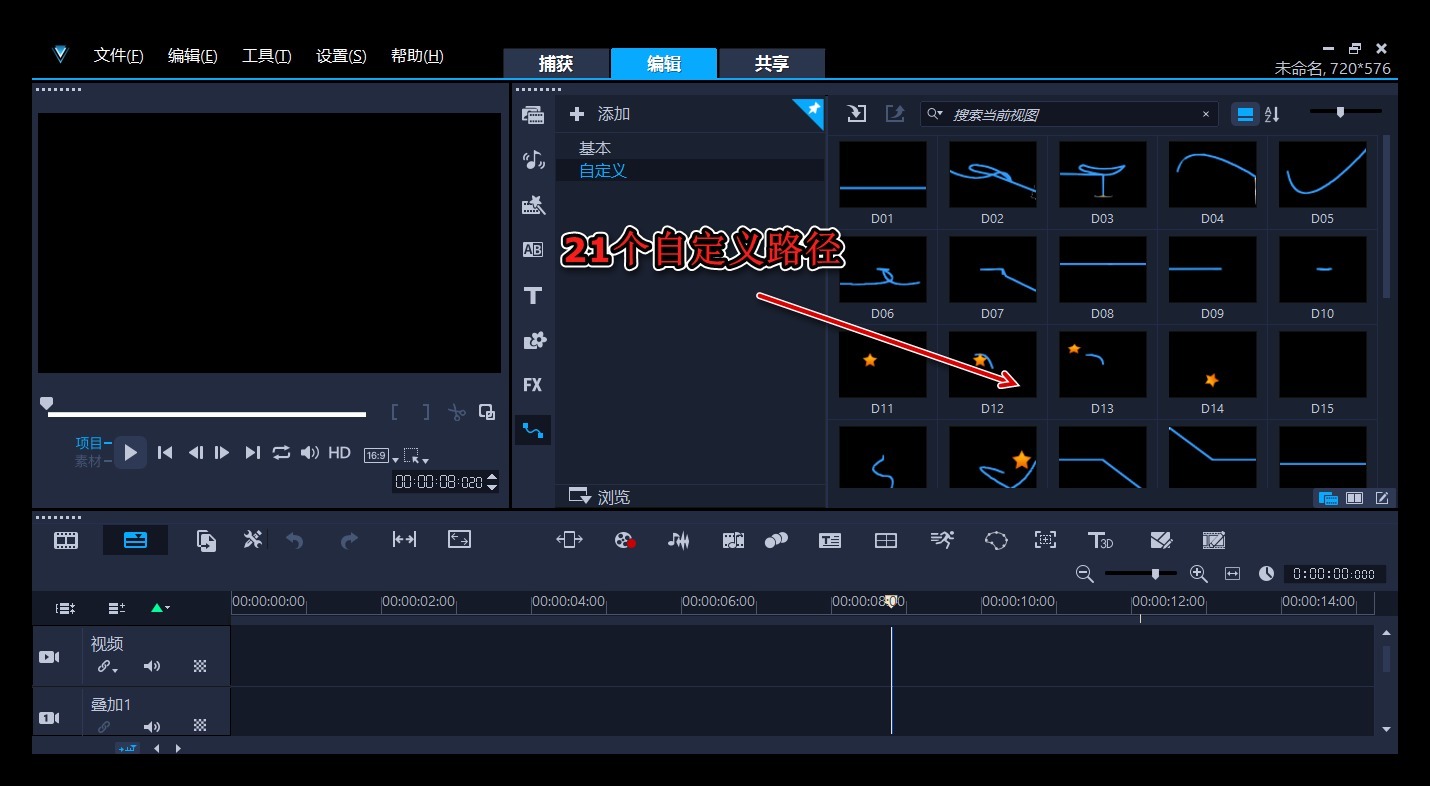The width and height of the screenshot is (1430, 786).
Task: Toggle thumbnail view in library
Action: 1245,114
